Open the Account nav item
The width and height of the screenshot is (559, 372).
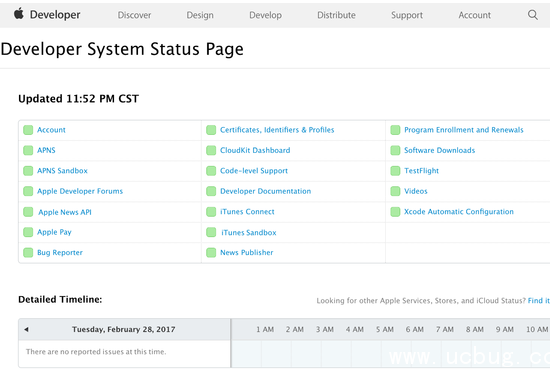click(475, 15)
